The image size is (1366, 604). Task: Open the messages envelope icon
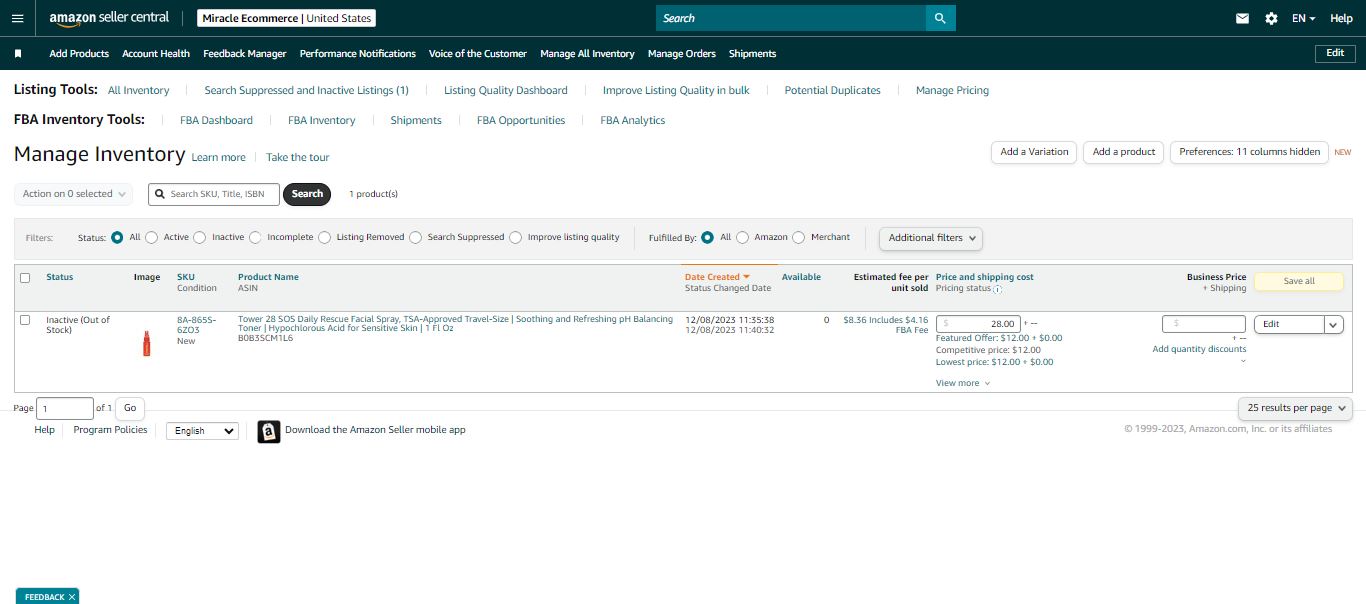point(1242,18)
